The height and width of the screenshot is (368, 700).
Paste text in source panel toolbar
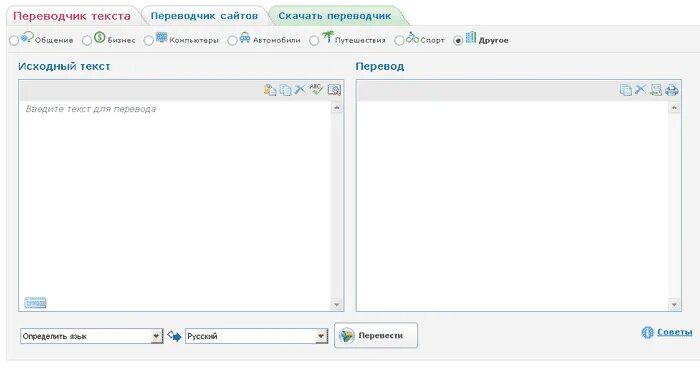click(x=270, y=90)
